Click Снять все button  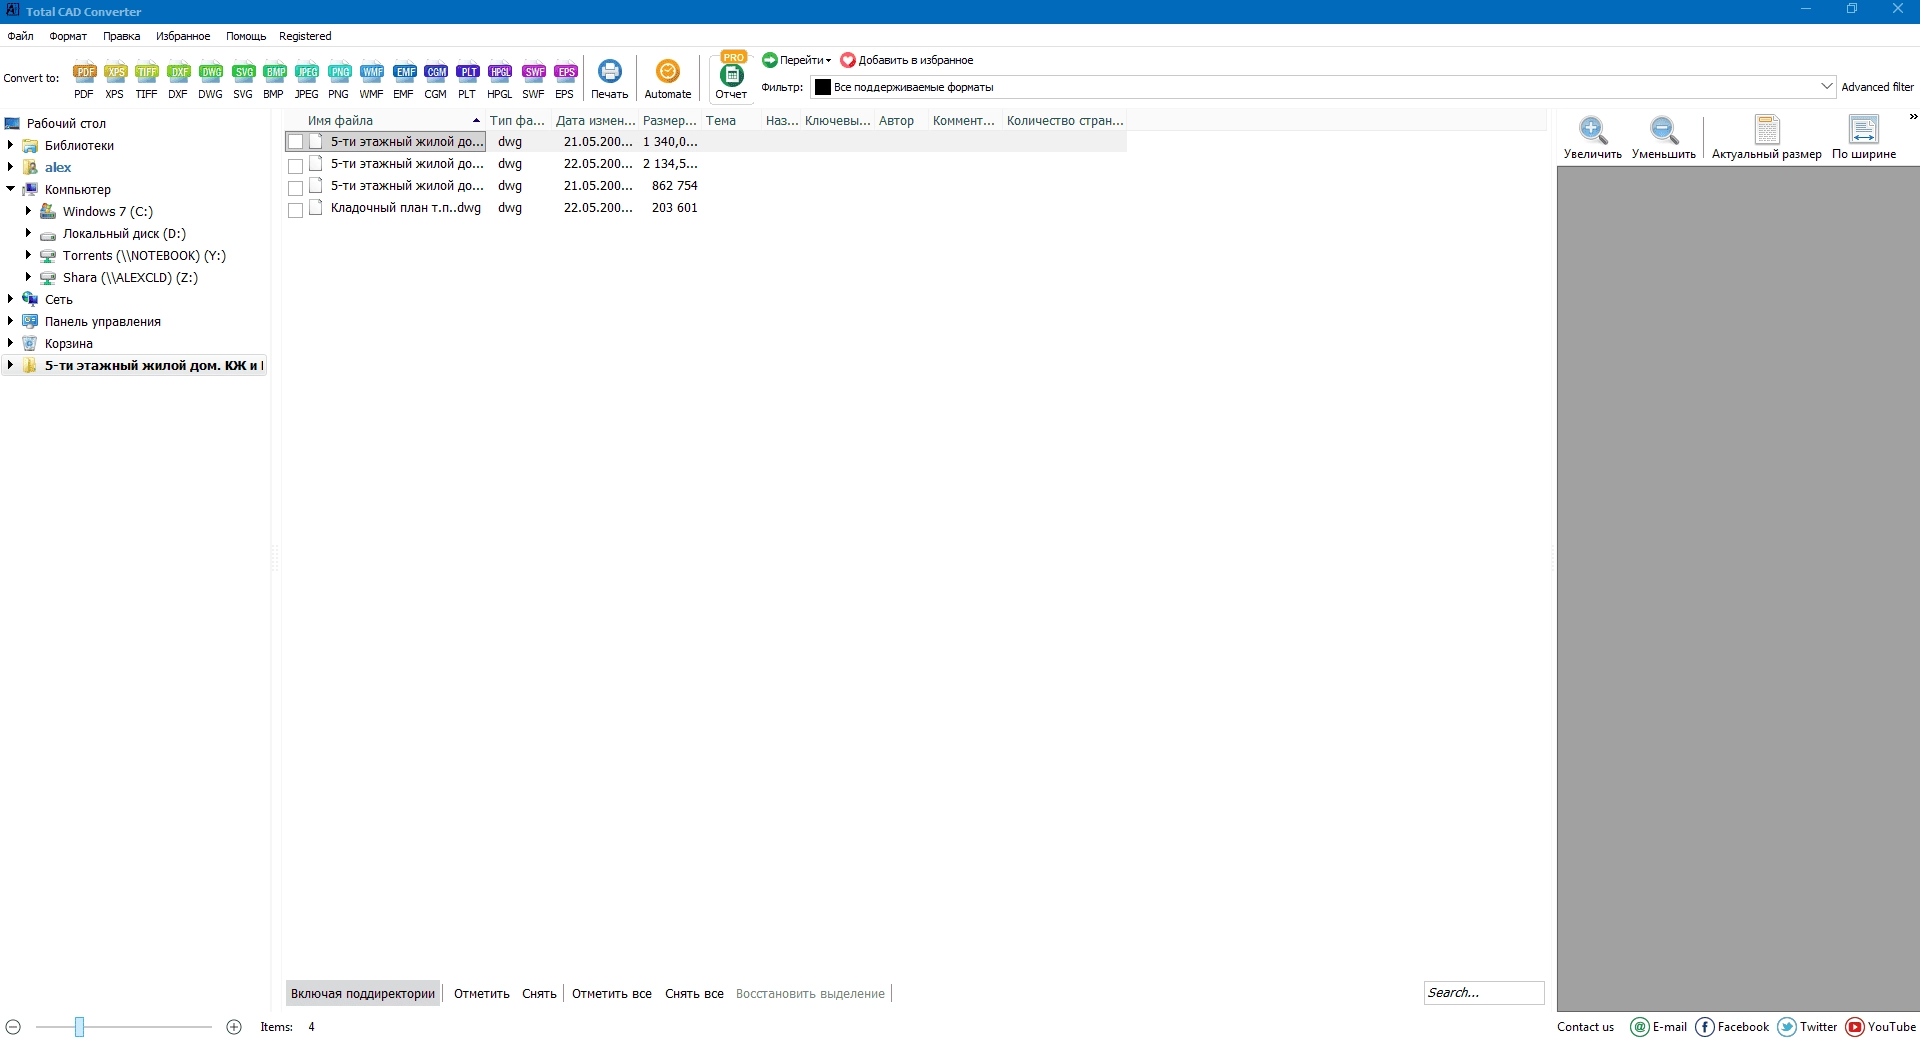click(694, 993)
